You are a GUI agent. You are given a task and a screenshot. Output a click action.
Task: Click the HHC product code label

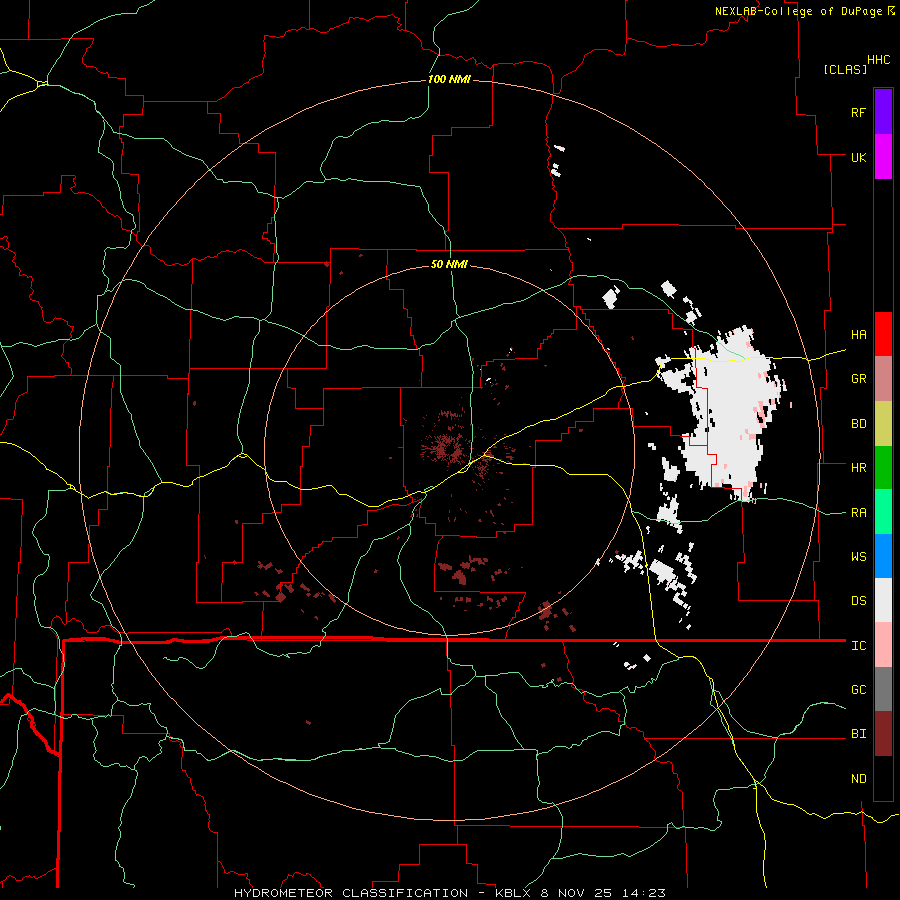878,60
